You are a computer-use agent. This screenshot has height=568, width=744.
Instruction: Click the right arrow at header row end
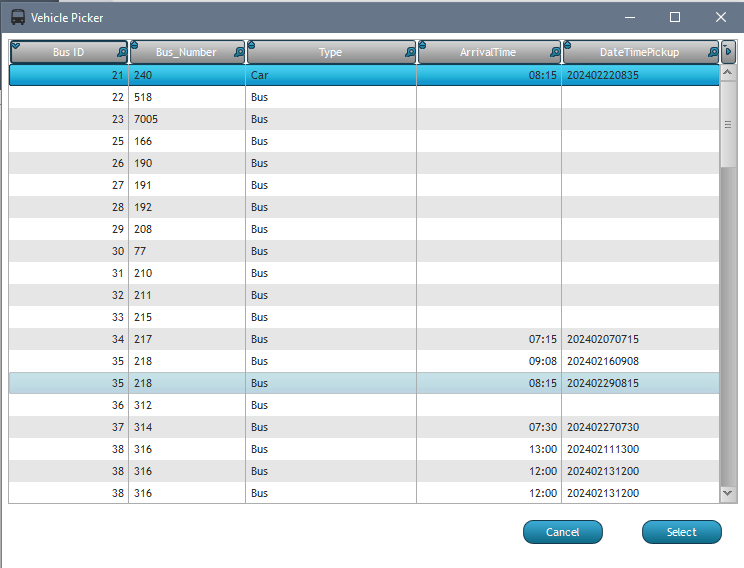(727, 52)
